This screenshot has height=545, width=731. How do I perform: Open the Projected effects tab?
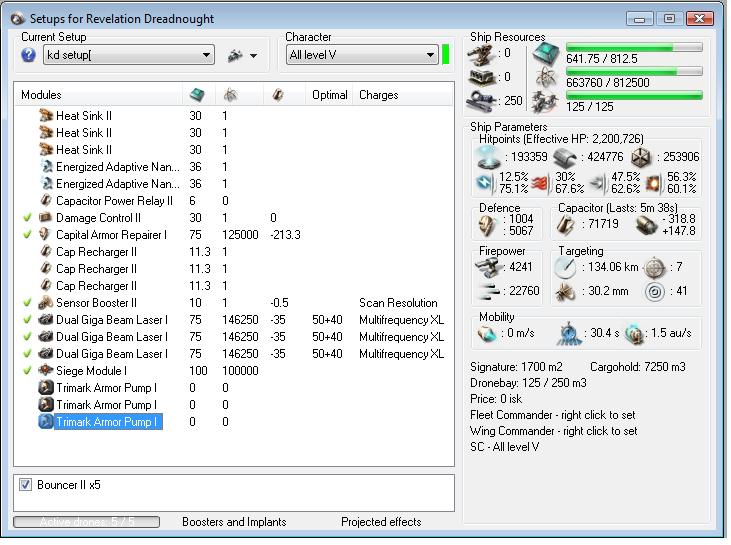click(x=381, y=522)
